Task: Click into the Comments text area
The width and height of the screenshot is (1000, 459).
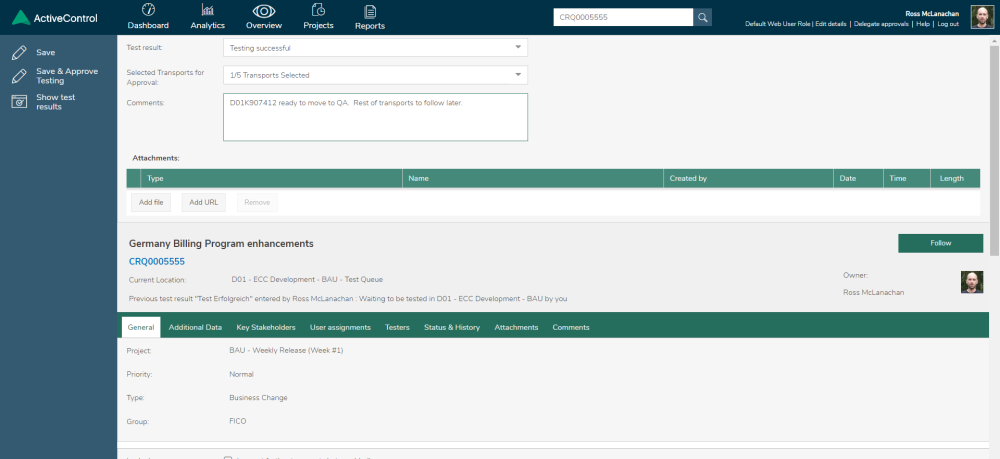Action: pos(375,117)
